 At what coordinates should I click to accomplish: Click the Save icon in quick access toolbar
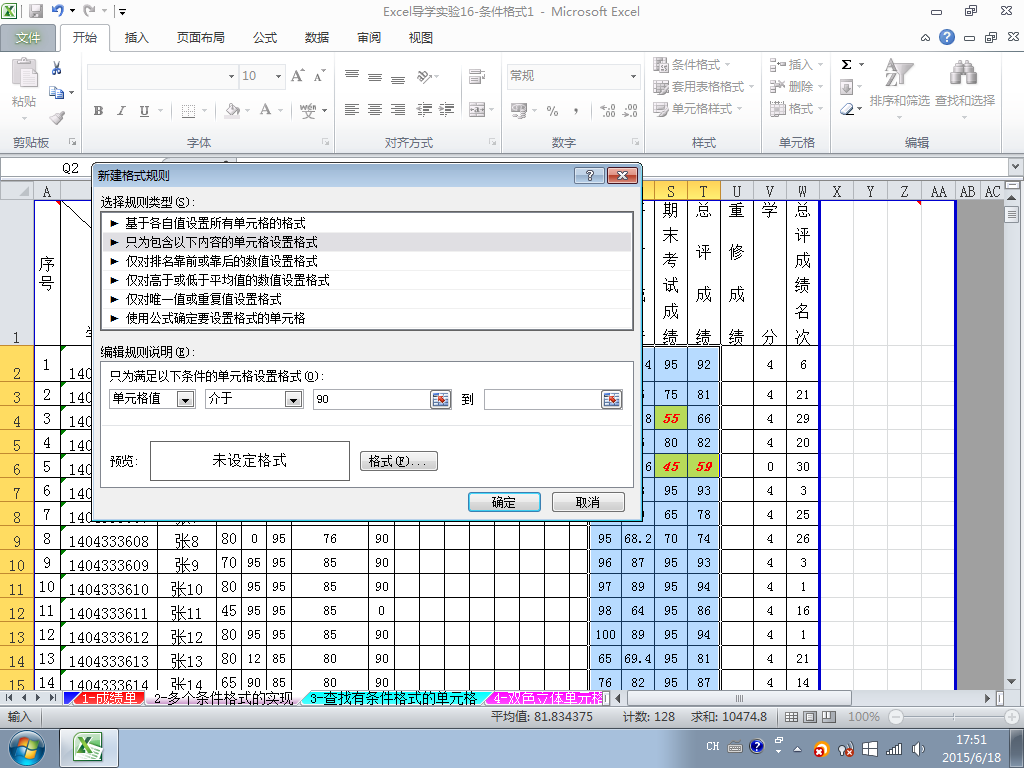point(35,11)
